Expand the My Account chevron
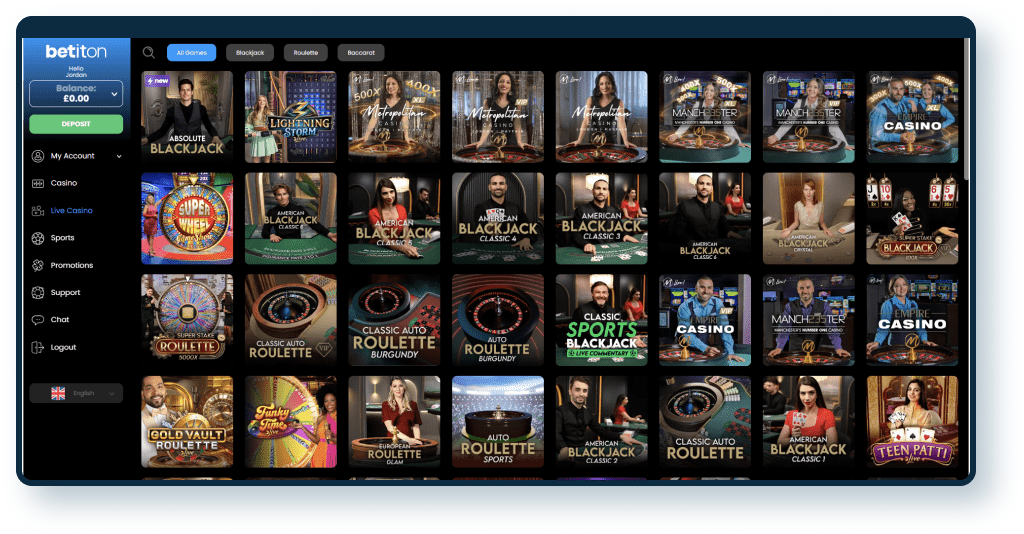This screenshot has height=534, width=1024. (x=119, y=156)
